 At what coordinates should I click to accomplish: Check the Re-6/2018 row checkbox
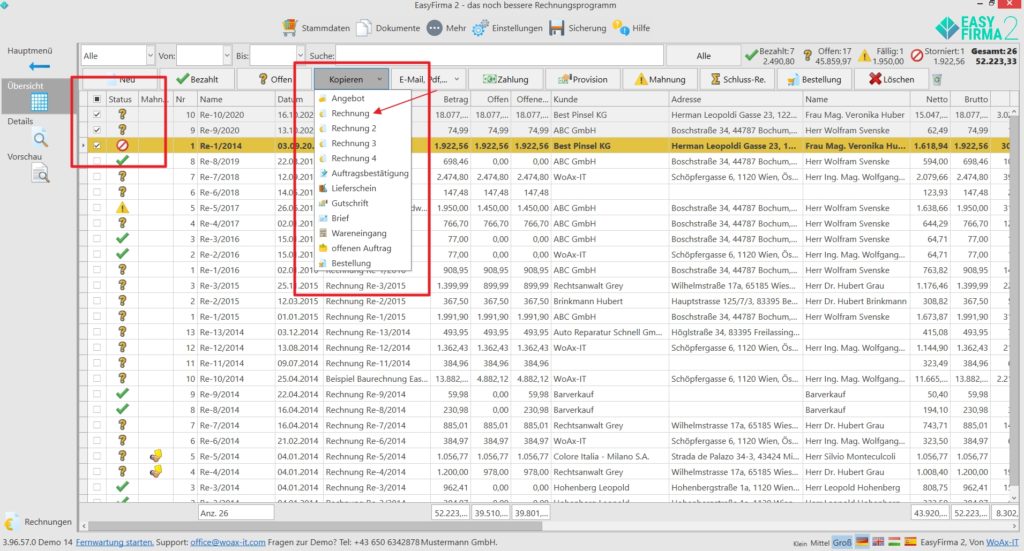(x=97, y=193)
